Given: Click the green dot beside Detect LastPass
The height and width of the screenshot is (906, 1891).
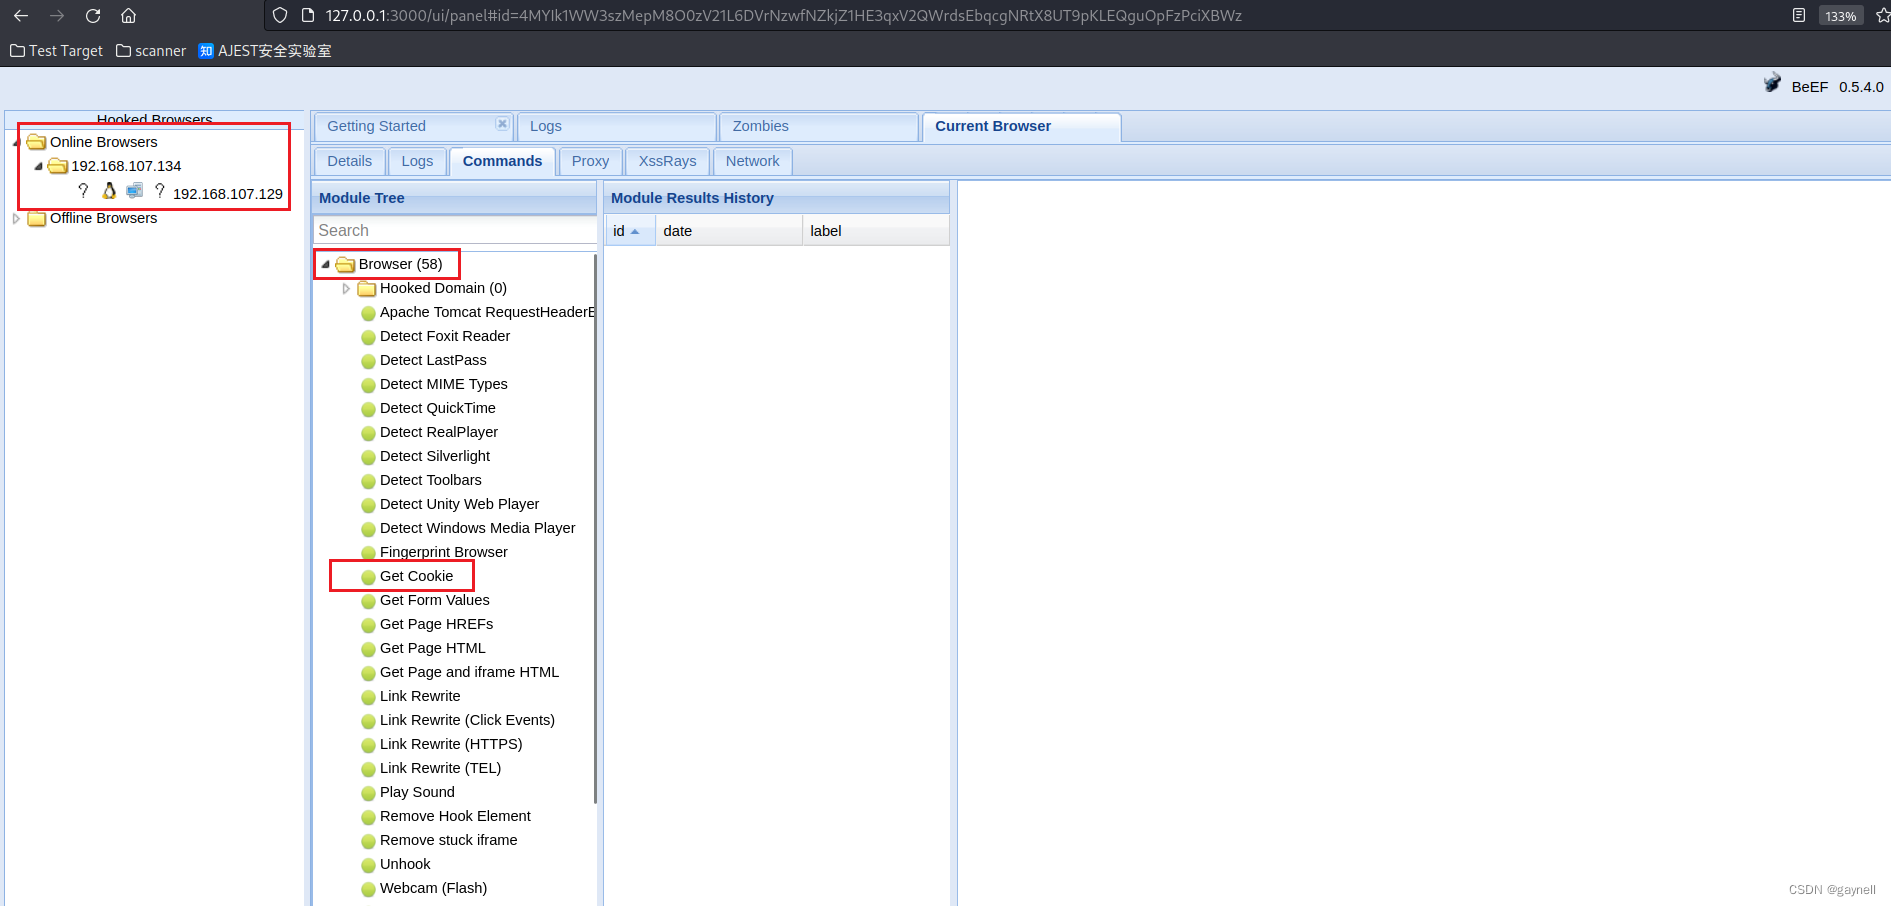Looking at the screenshot, I should click(368, 361).
